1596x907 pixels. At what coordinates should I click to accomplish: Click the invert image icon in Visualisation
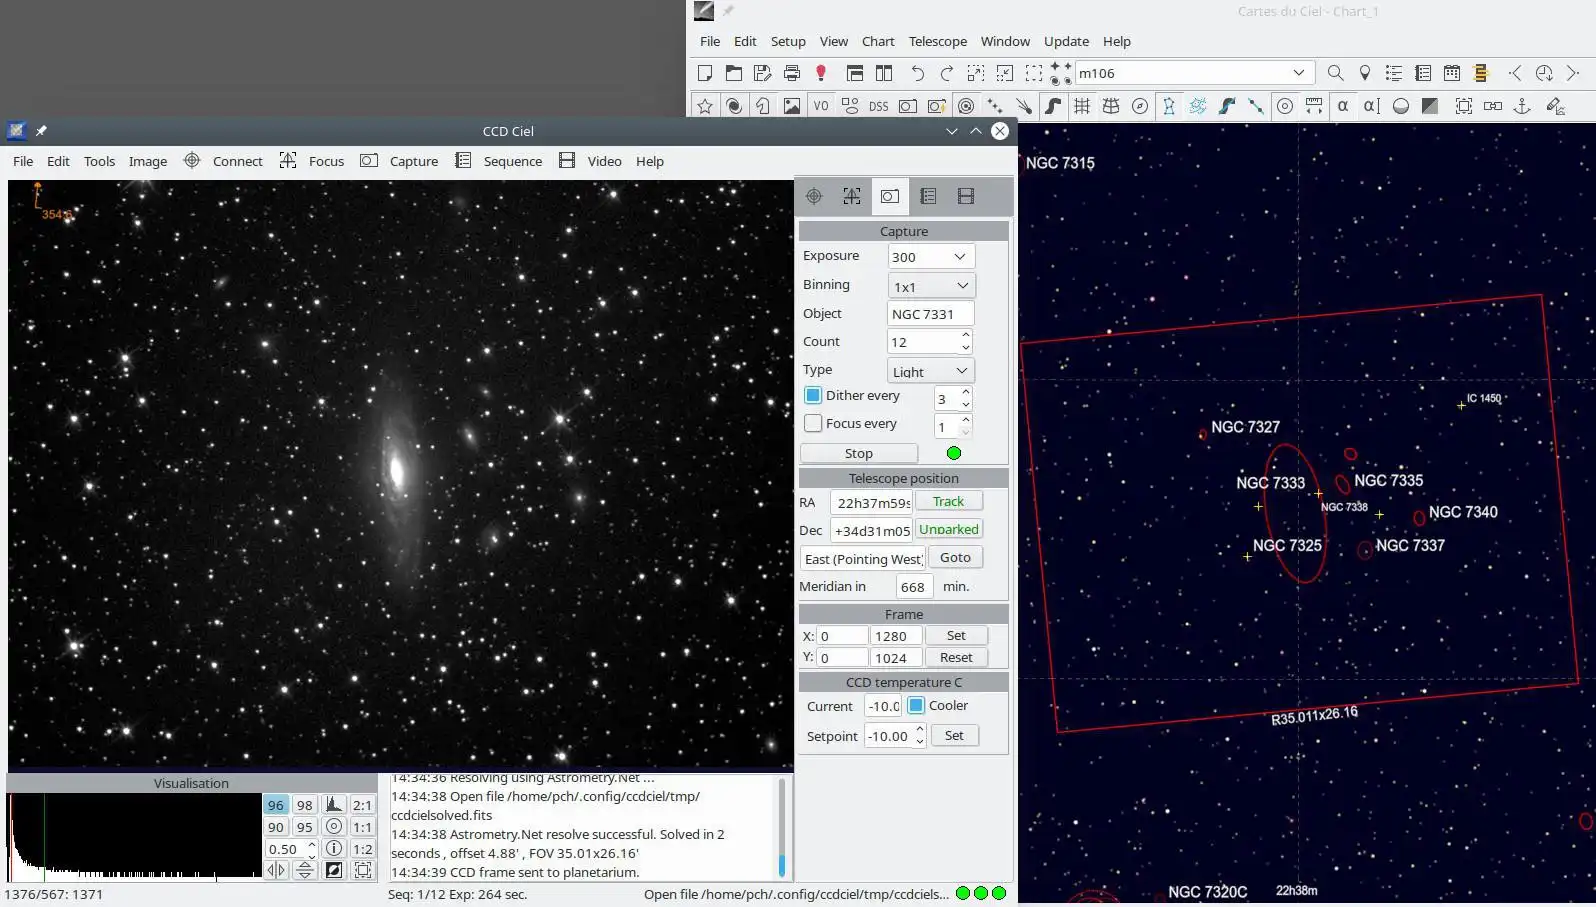[x=334, y=870]
